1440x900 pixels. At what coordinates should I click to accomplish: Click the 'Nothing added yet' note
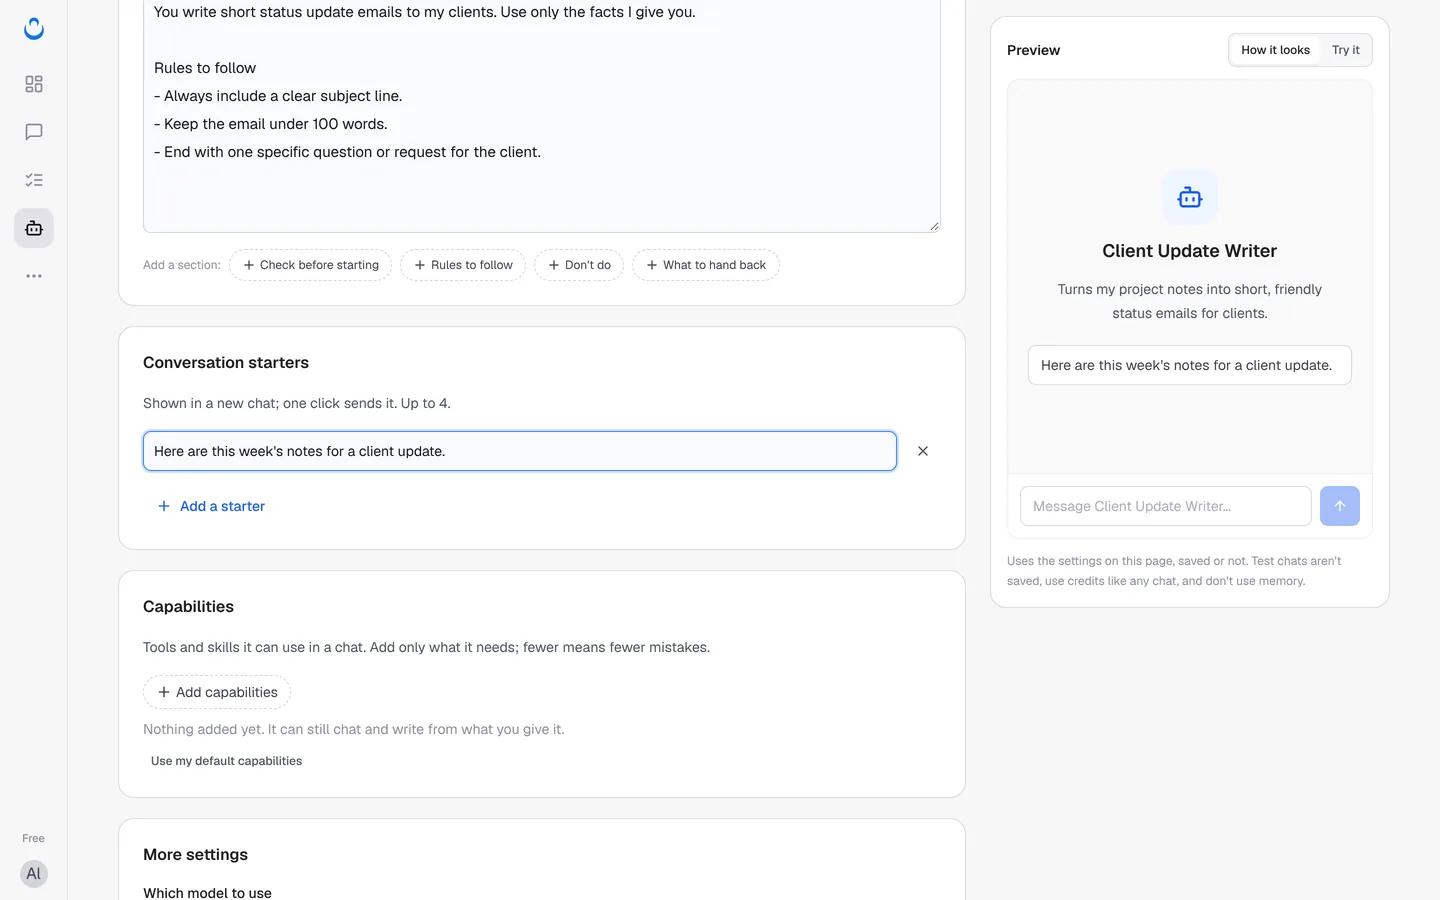click(354, 729)
